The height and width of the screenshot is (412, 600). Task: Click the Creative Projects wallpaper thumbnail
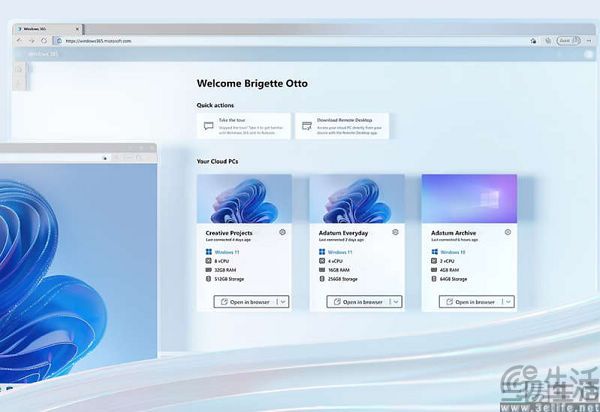coord(244,198)
